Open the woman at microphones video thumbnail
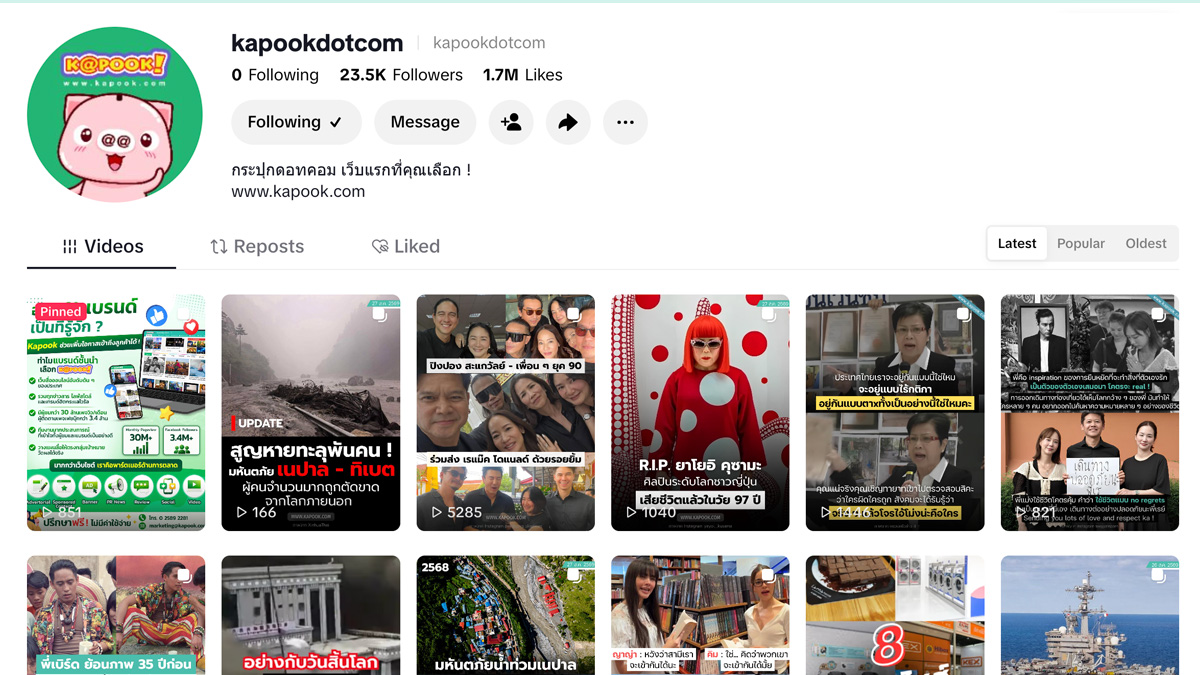 pyautogui.click(x=895, y=412)
